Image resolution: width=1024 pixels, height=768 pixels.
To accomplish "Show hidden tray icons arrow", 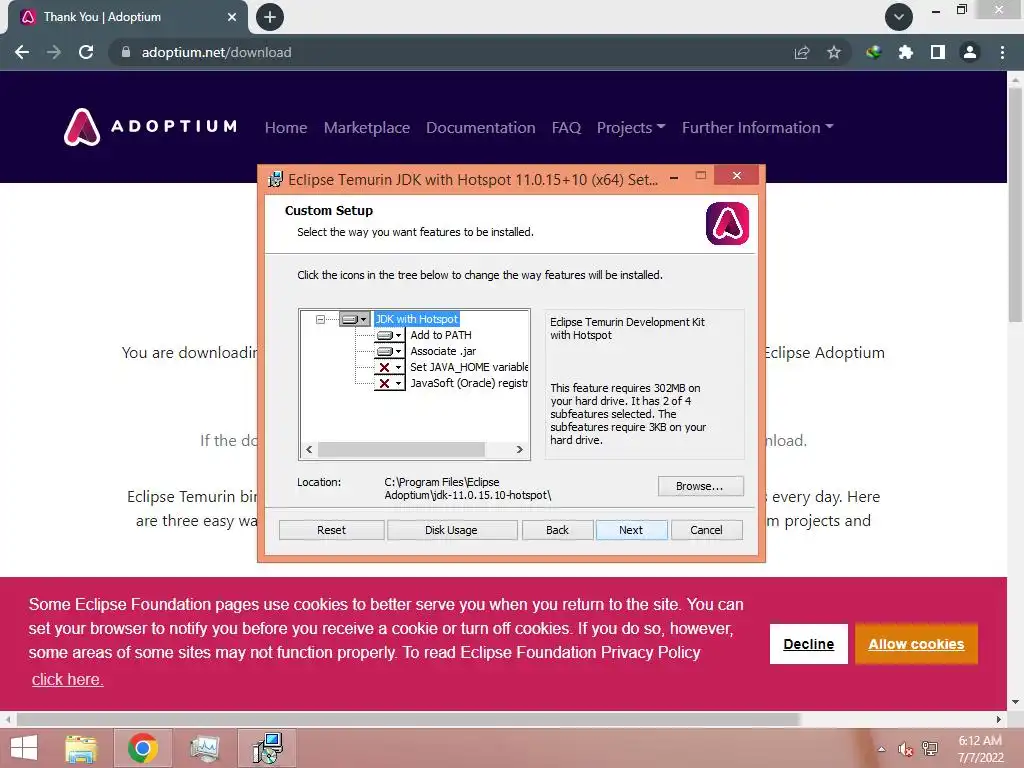I will 882,749.
